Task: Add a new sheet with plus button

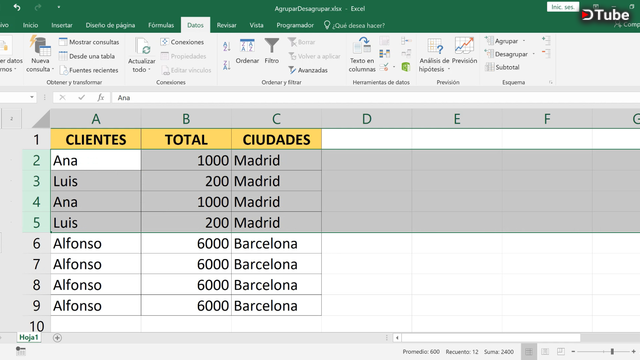Action: pyautogui.click(x=57, y=338)
